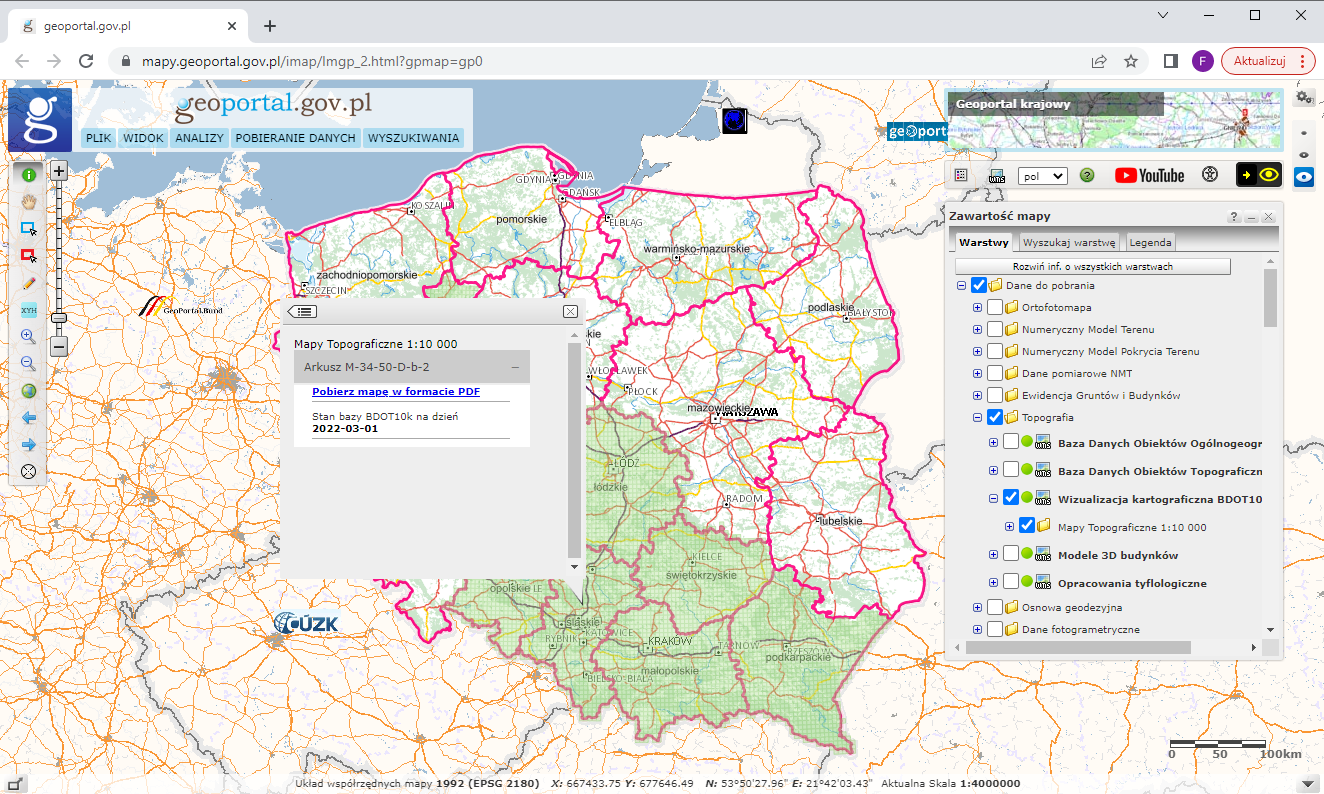
Task: Uncheck the Topografia layer group
Action: coord(995,418)
